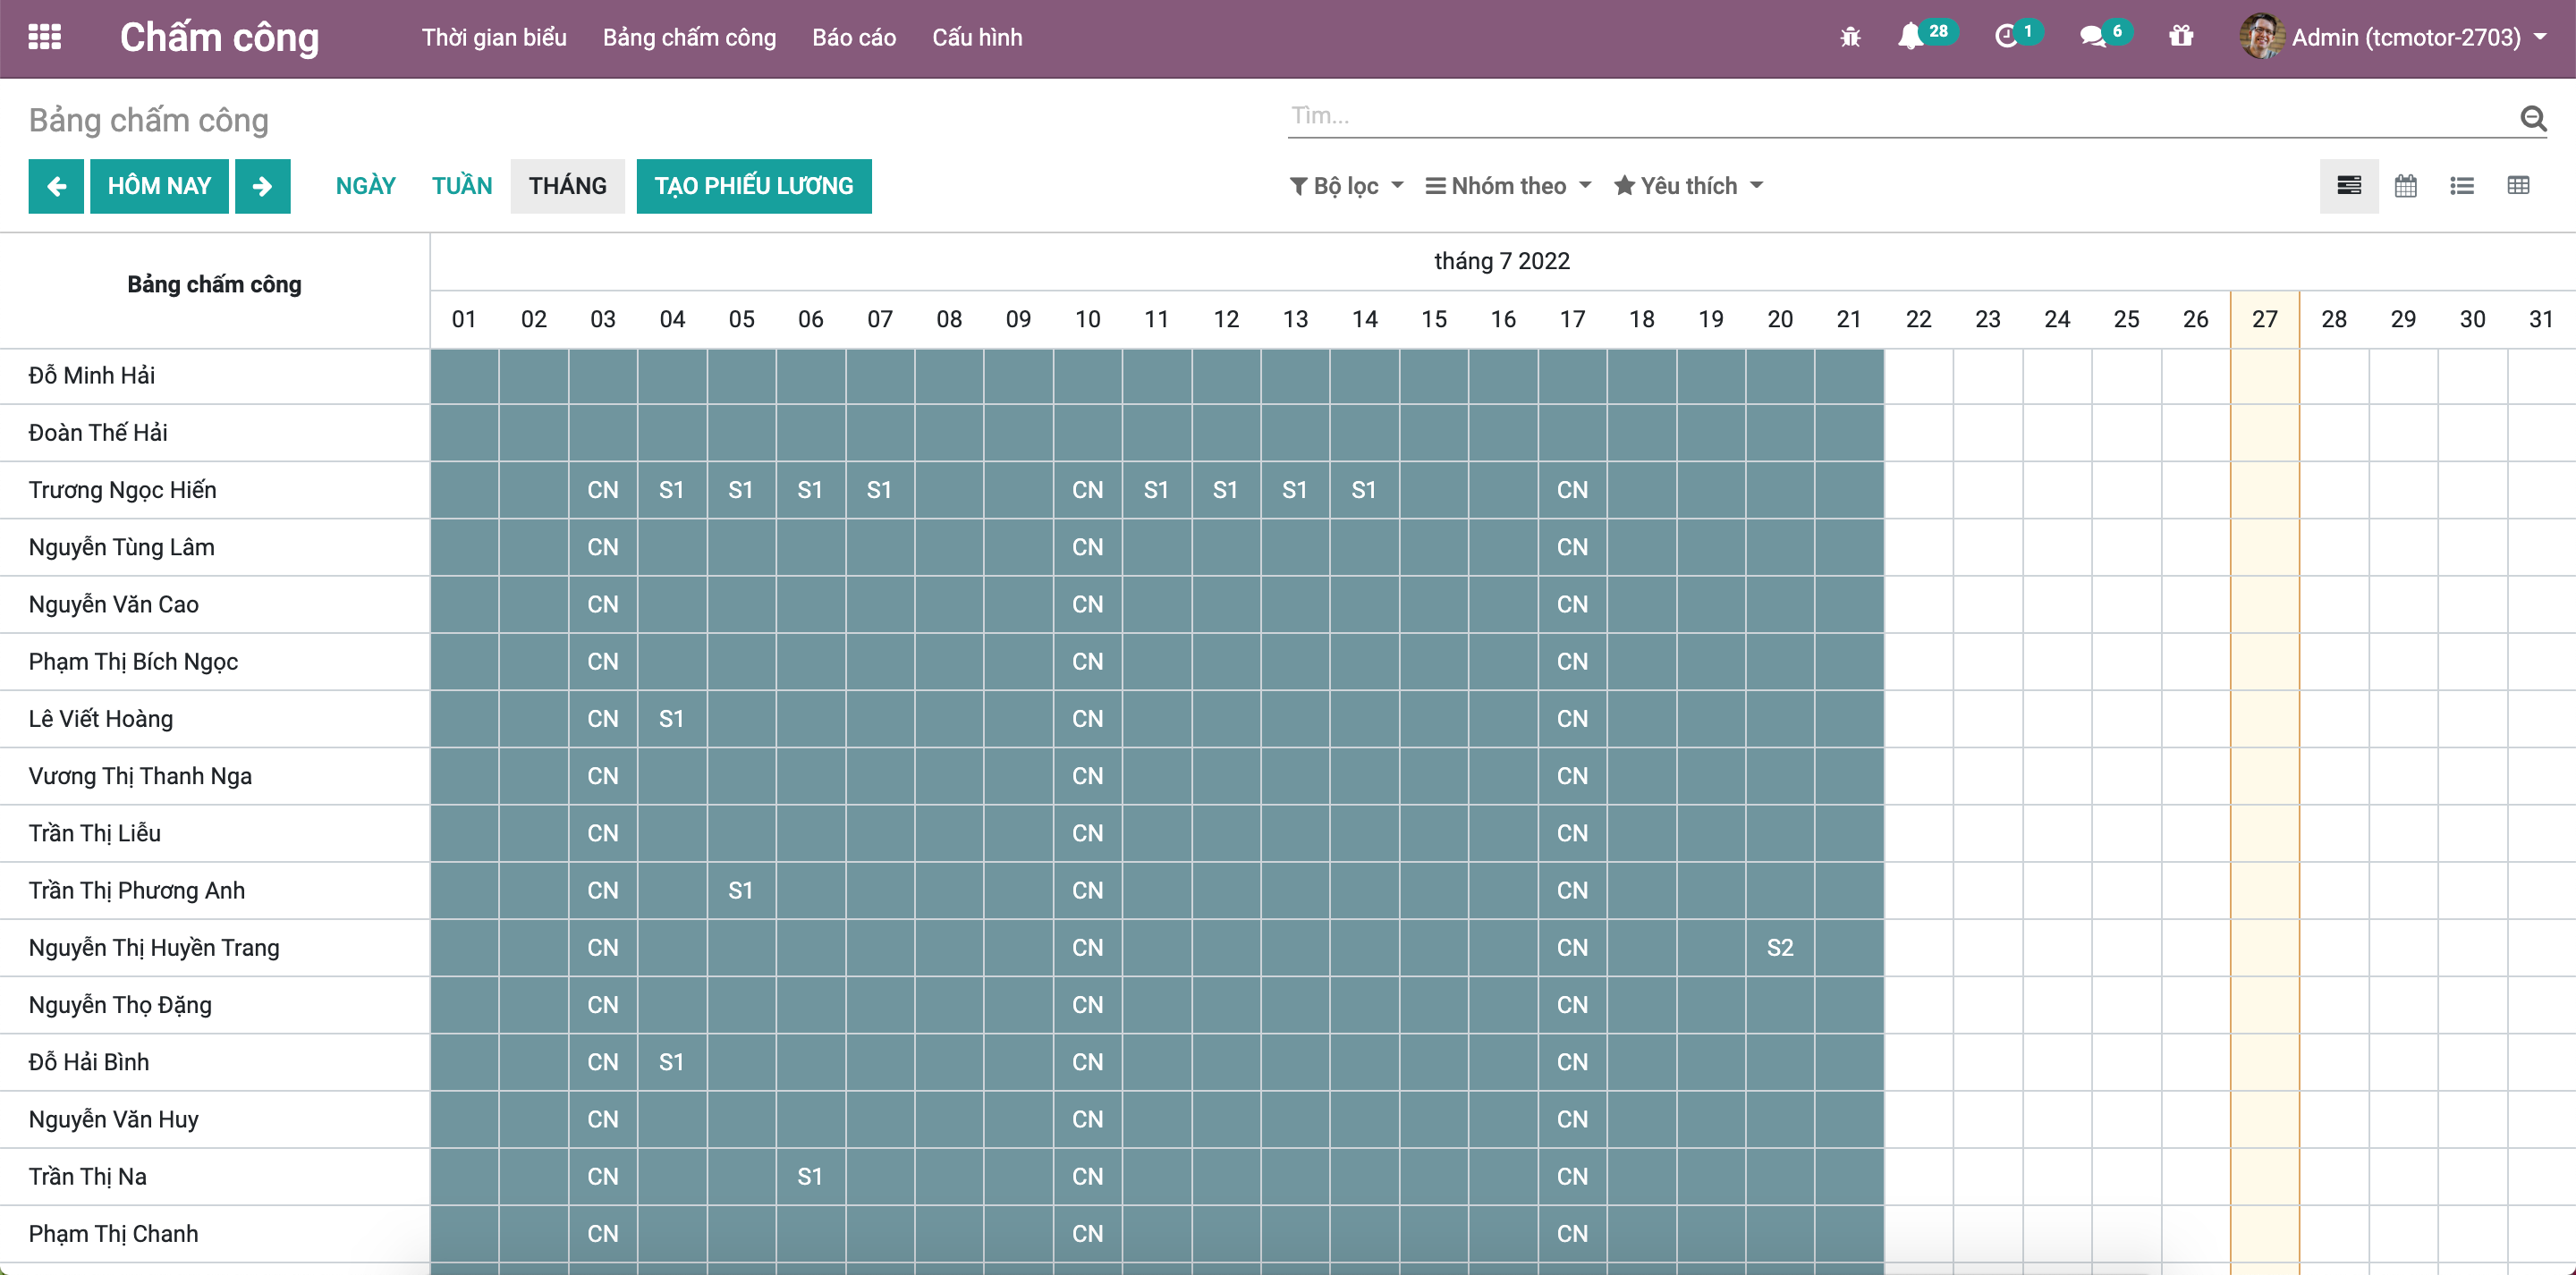
Task: Select the NGÀY view mode
Action: 365,186
